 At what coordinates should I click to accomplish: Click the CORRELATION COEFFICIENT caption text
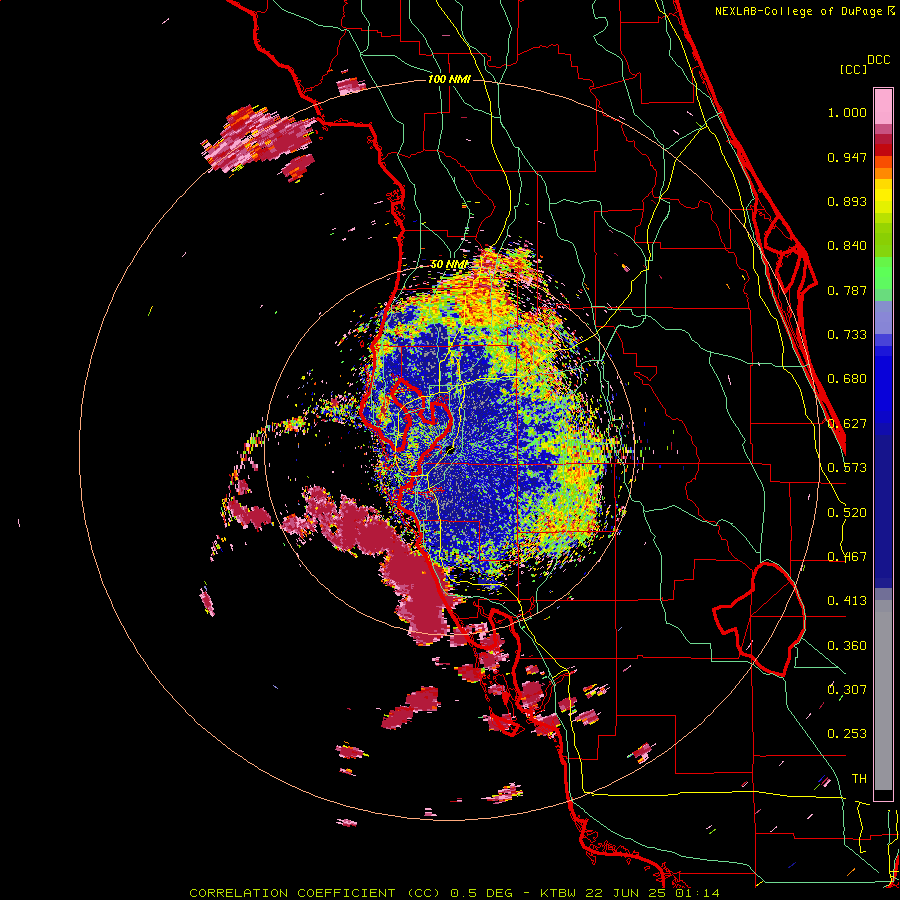click(292, 893)
